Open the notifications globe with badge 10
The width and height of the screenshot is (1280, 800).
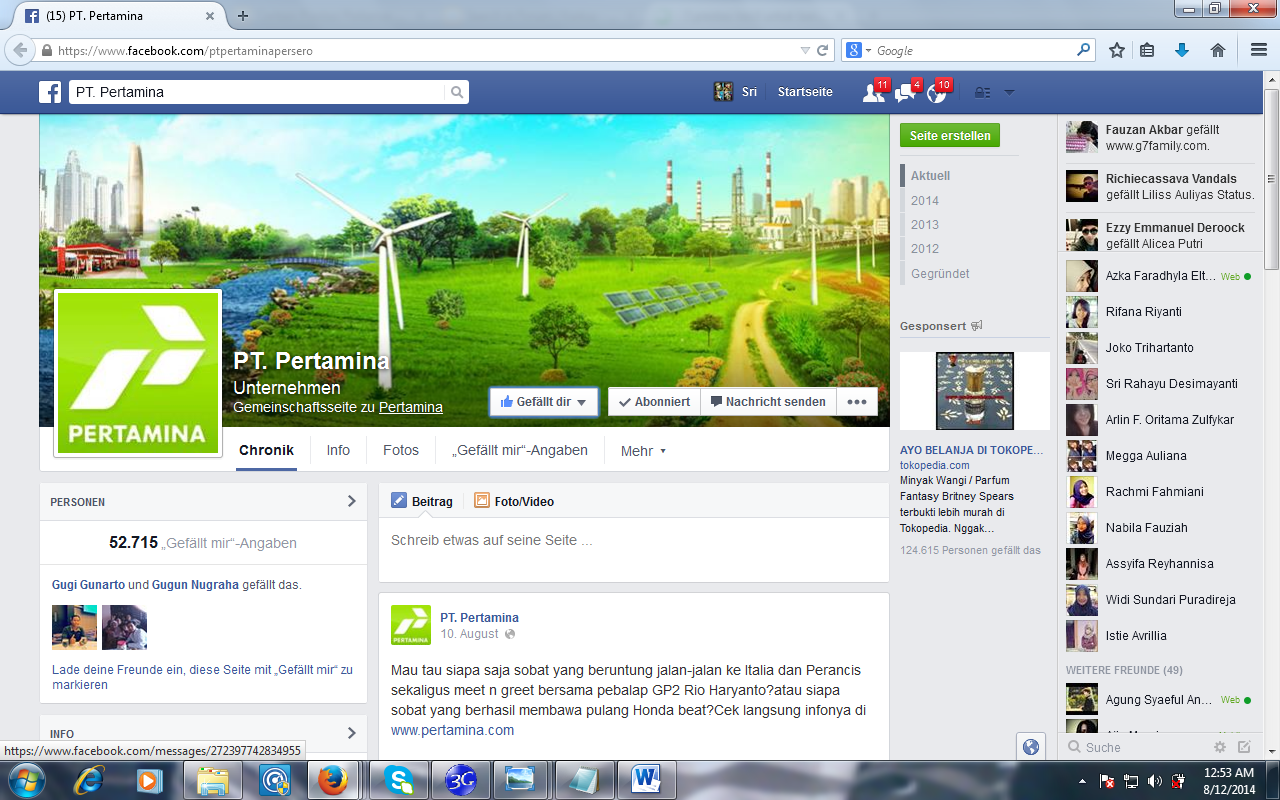[937, 92]
